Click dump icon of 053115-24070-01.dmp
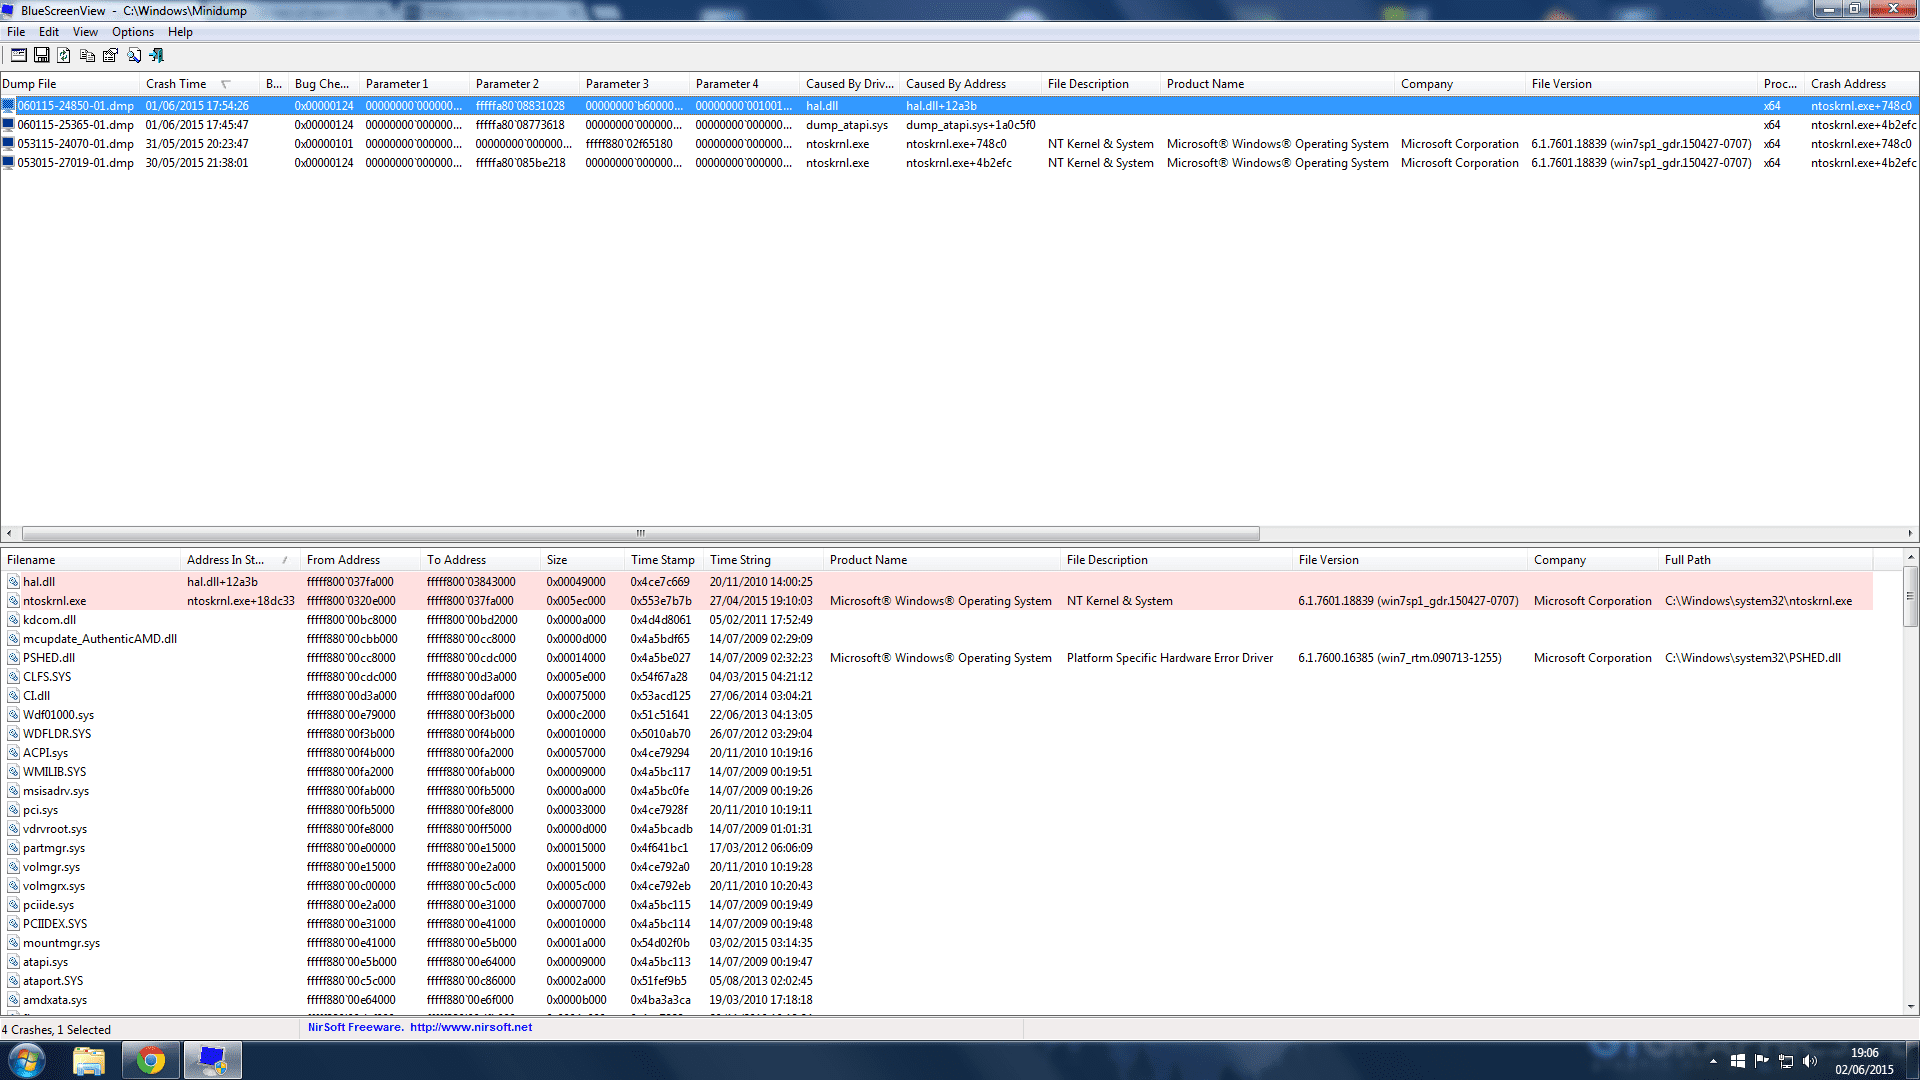The image size is (1920, 1080). pyautogui.click(x=9, y=144)
